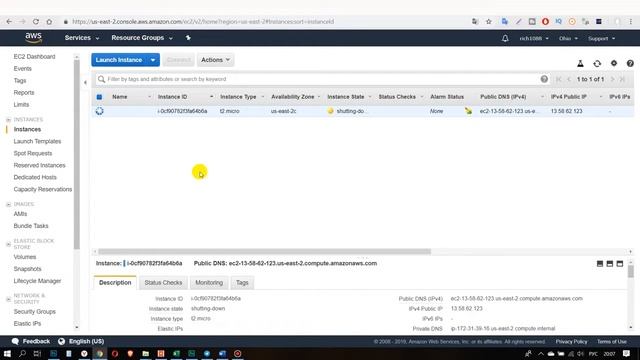Open Volumes in the sidebar
640x360 pixels.
click(24, 257)
